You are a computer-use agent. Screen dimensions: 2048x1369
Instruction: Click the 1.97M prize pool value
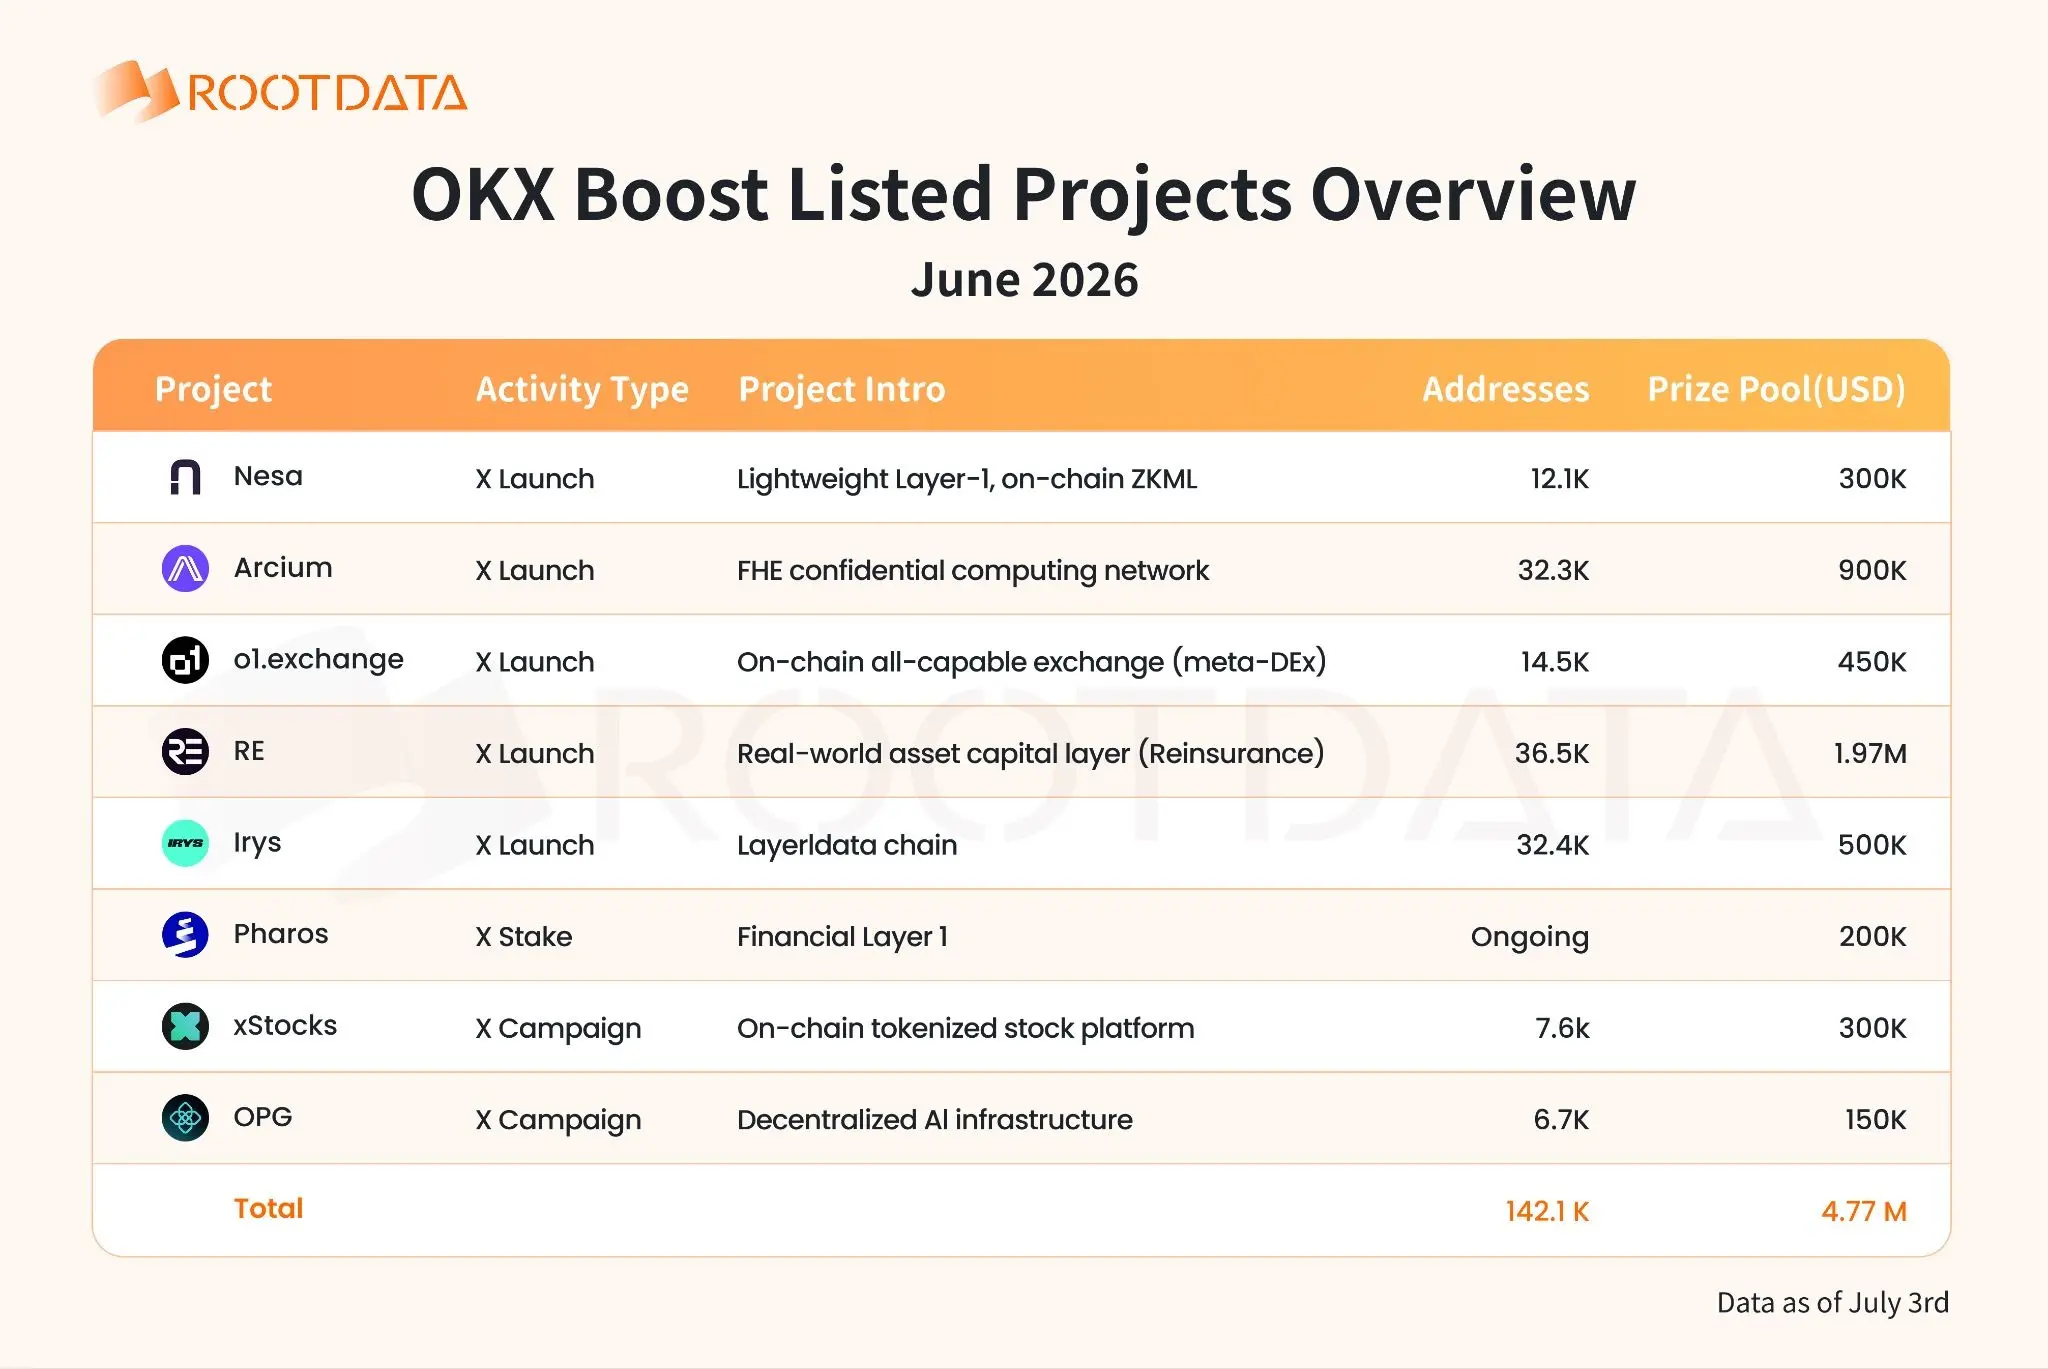(1870, 754)
